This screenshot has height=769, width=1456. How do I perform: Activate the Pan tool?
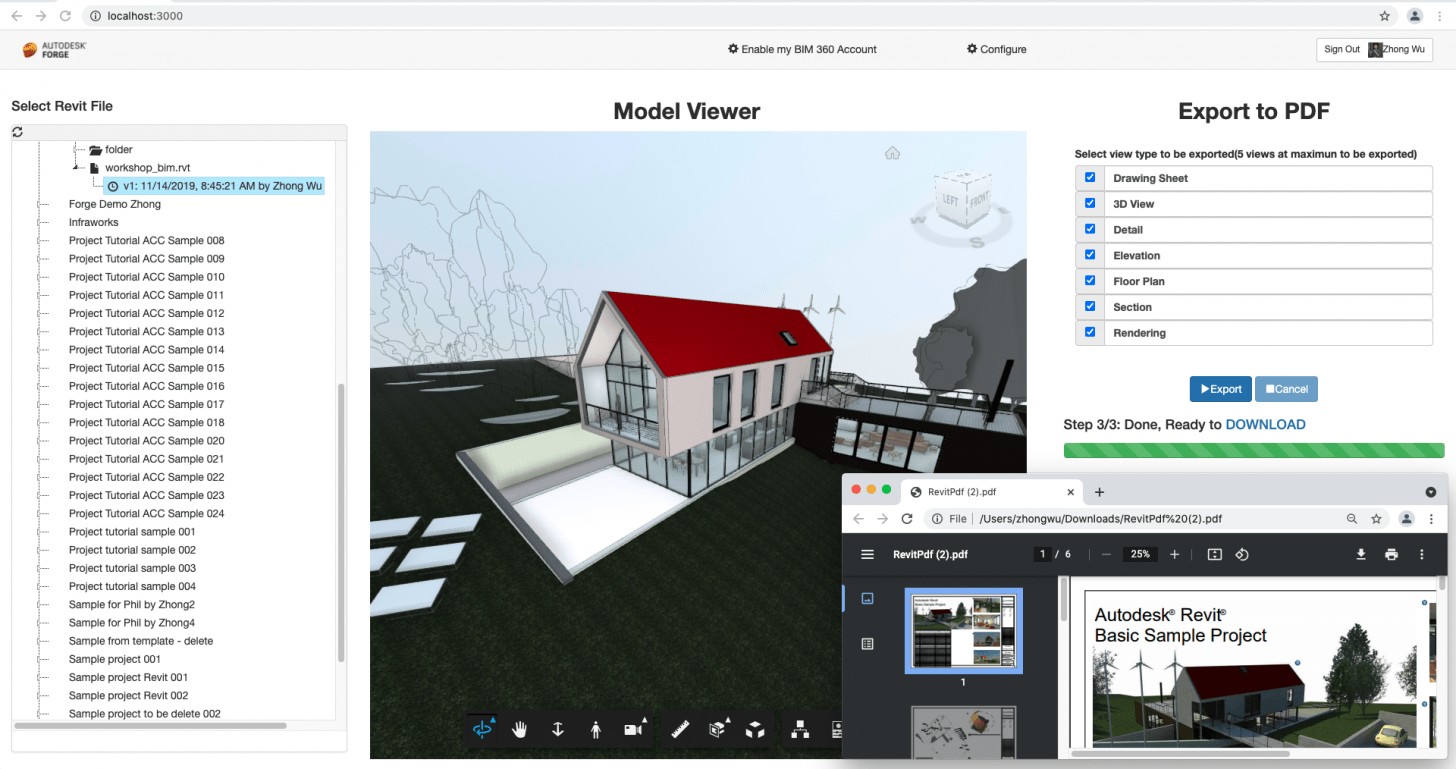(x=519, y=729)
